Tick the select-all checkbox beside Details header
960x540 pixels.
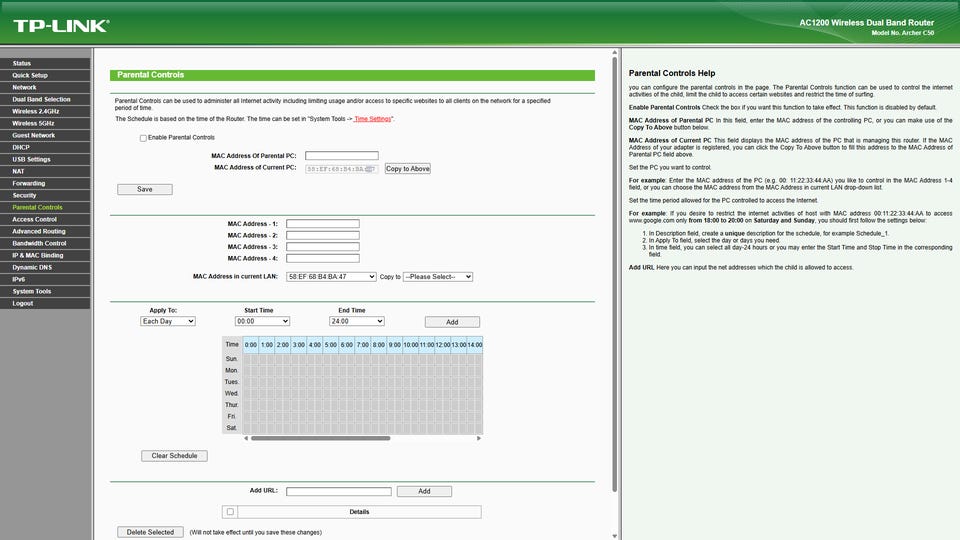pos(230,512)
